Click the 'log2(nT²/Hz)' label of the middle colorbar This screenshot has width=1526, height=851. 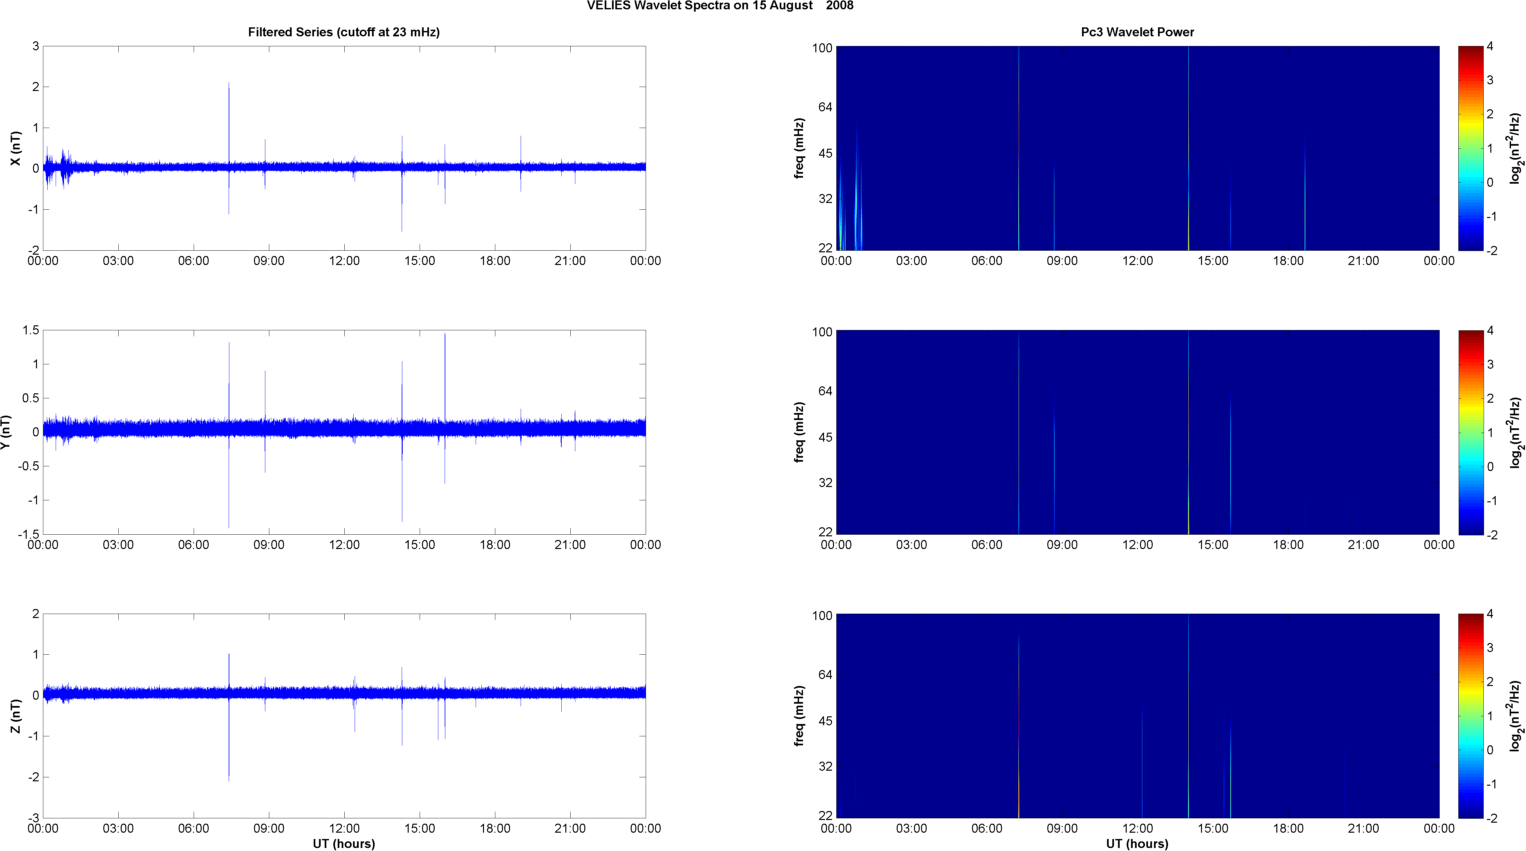click(x=1516, y=432)
